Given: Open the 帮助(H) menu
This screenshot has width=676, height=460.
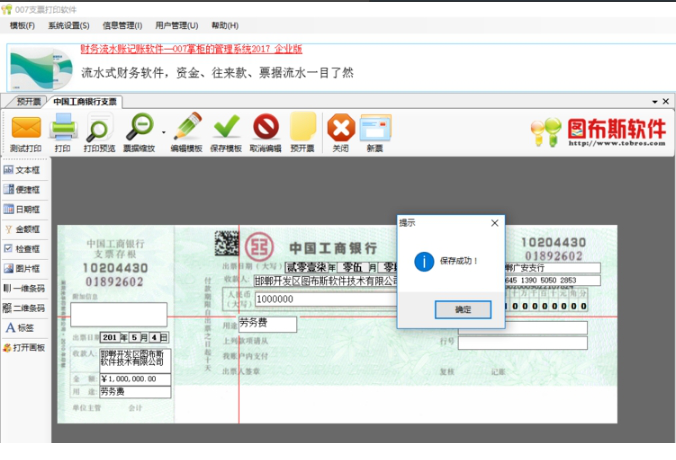Looking at the screenshot, I should (x=225, y=25).
